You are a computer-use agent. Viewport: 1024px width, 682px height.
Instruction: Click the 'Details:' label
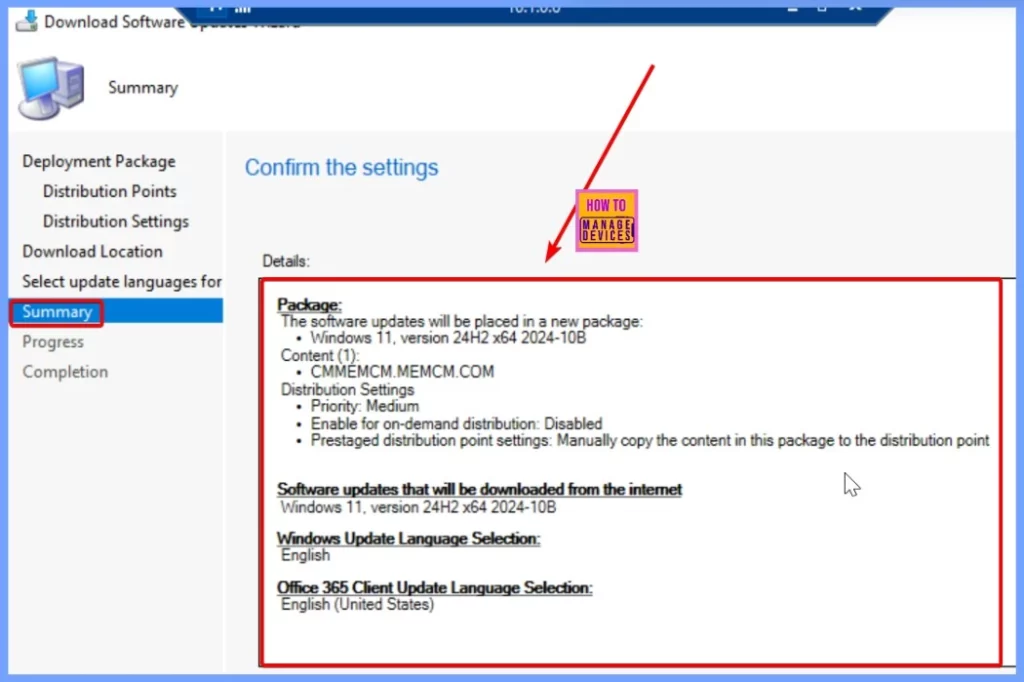286,261
